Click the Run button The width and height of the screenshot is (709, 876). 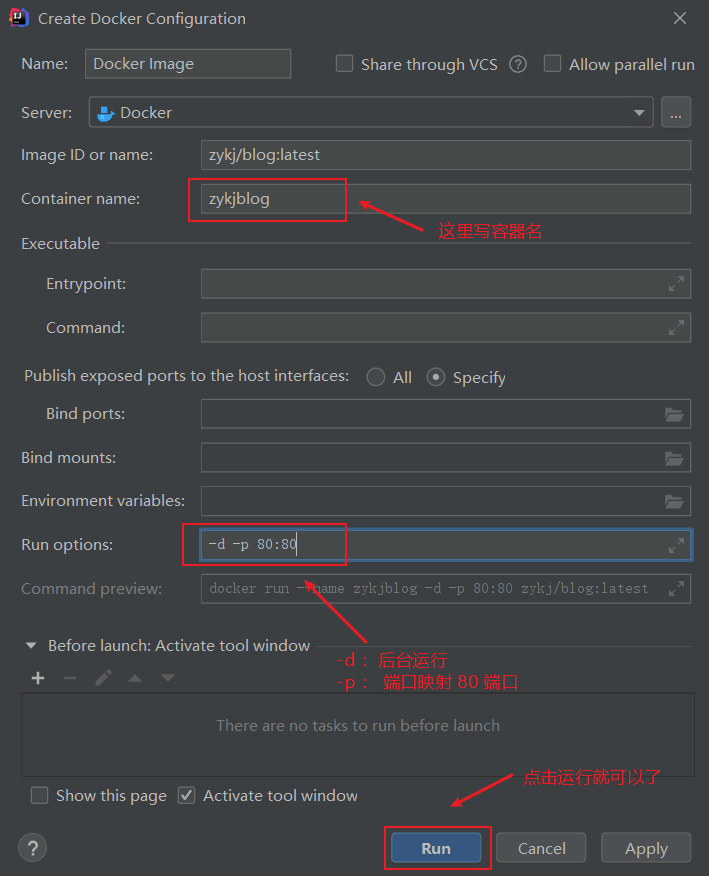(x=436, y=848)
